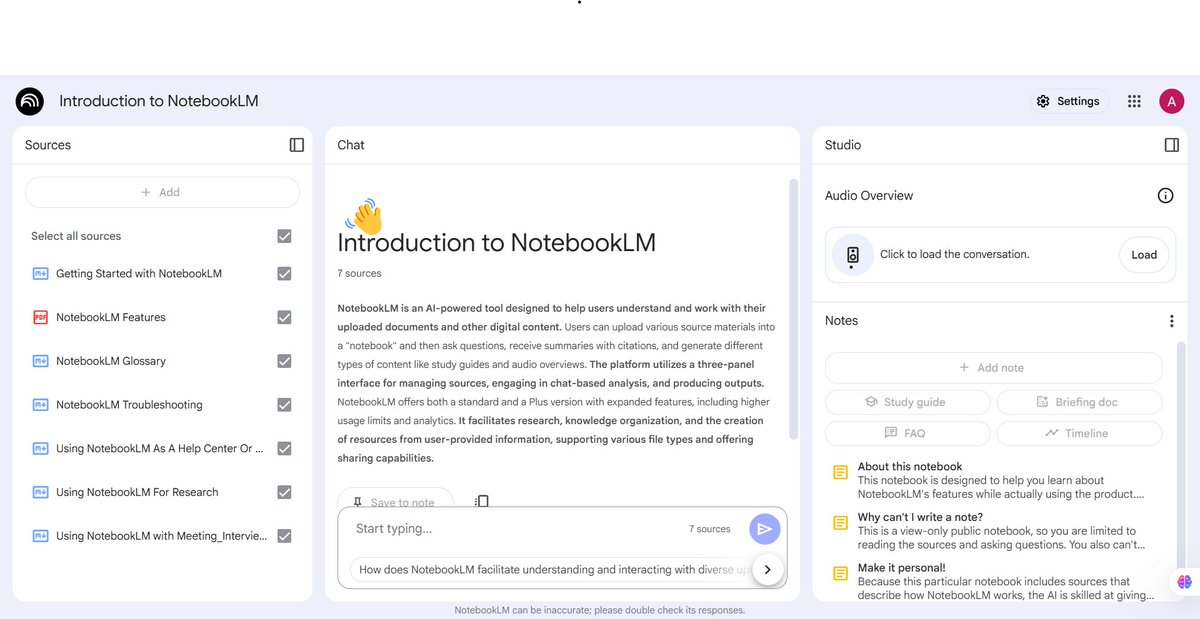Uncheck the NotebookLM Troubleshooting source
The width and height of the screenshot is (1200, 619).
click(284, 405)
